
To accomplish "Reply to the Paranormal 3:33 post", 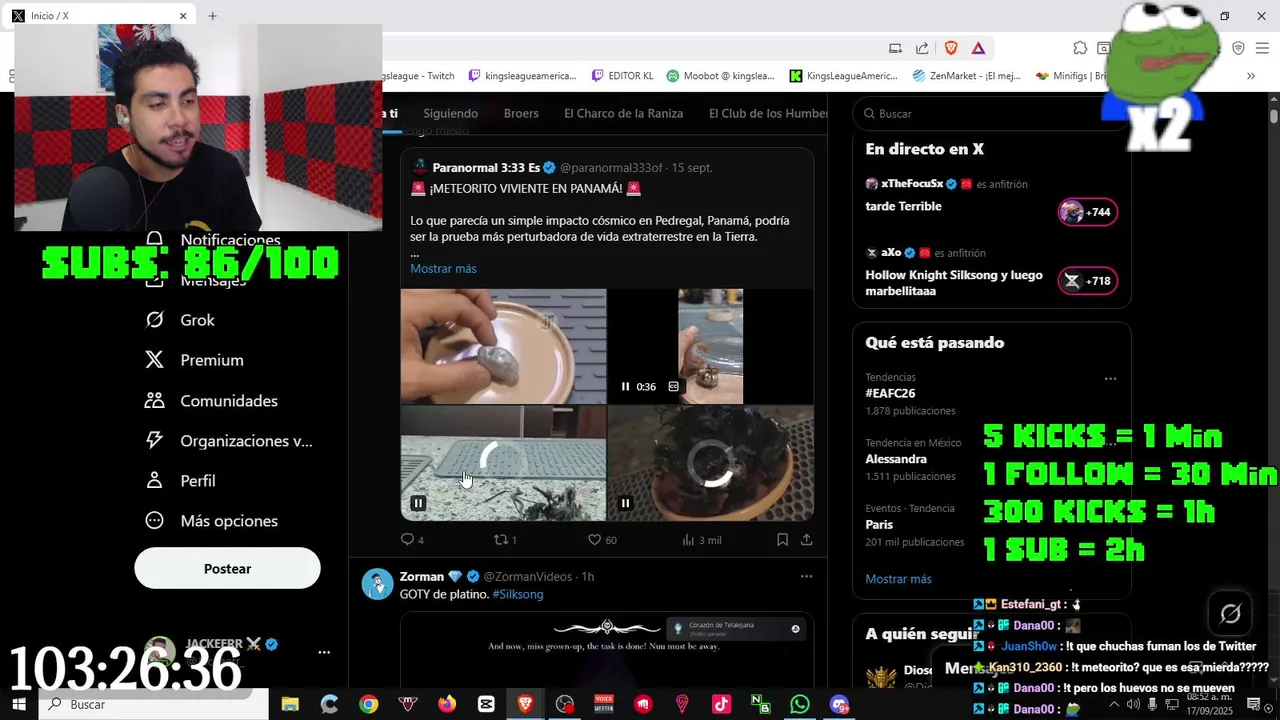I will [x=412, y=540].
